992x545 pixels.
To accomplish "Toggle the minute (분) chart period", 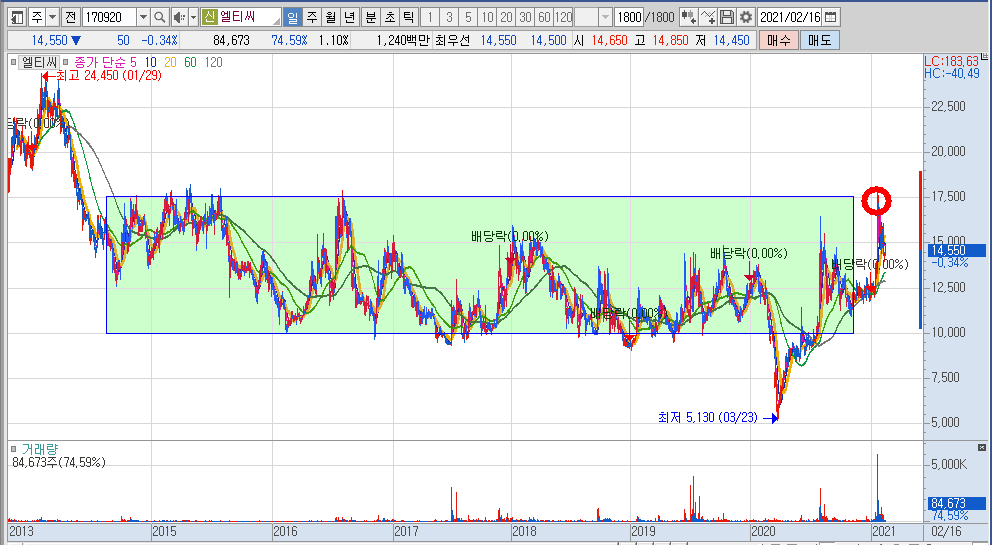I will 370,17.
